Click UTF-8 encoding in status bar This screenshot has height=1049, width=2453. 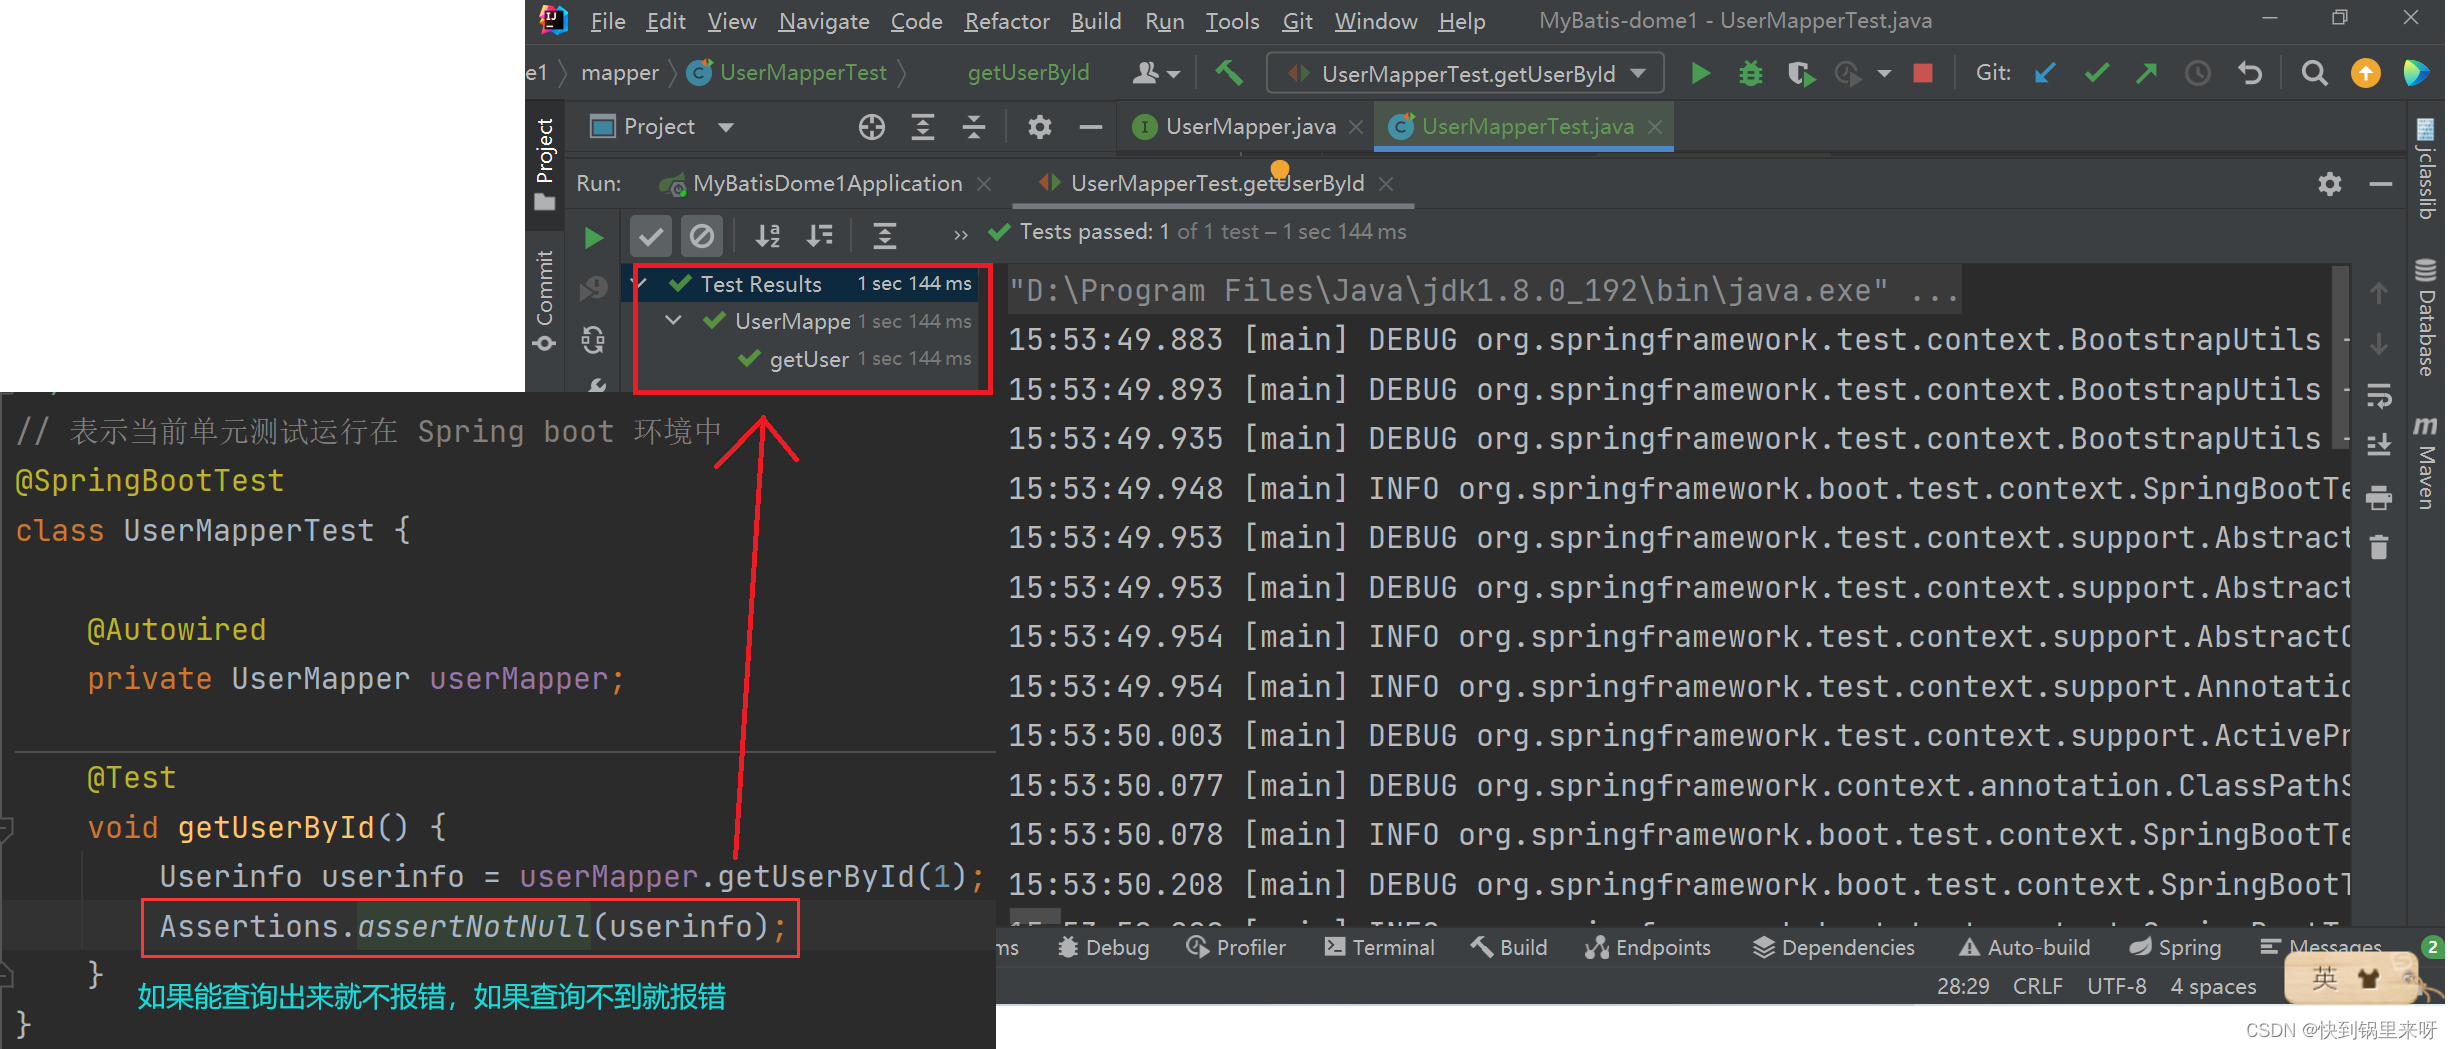[x=2117, y=987]
